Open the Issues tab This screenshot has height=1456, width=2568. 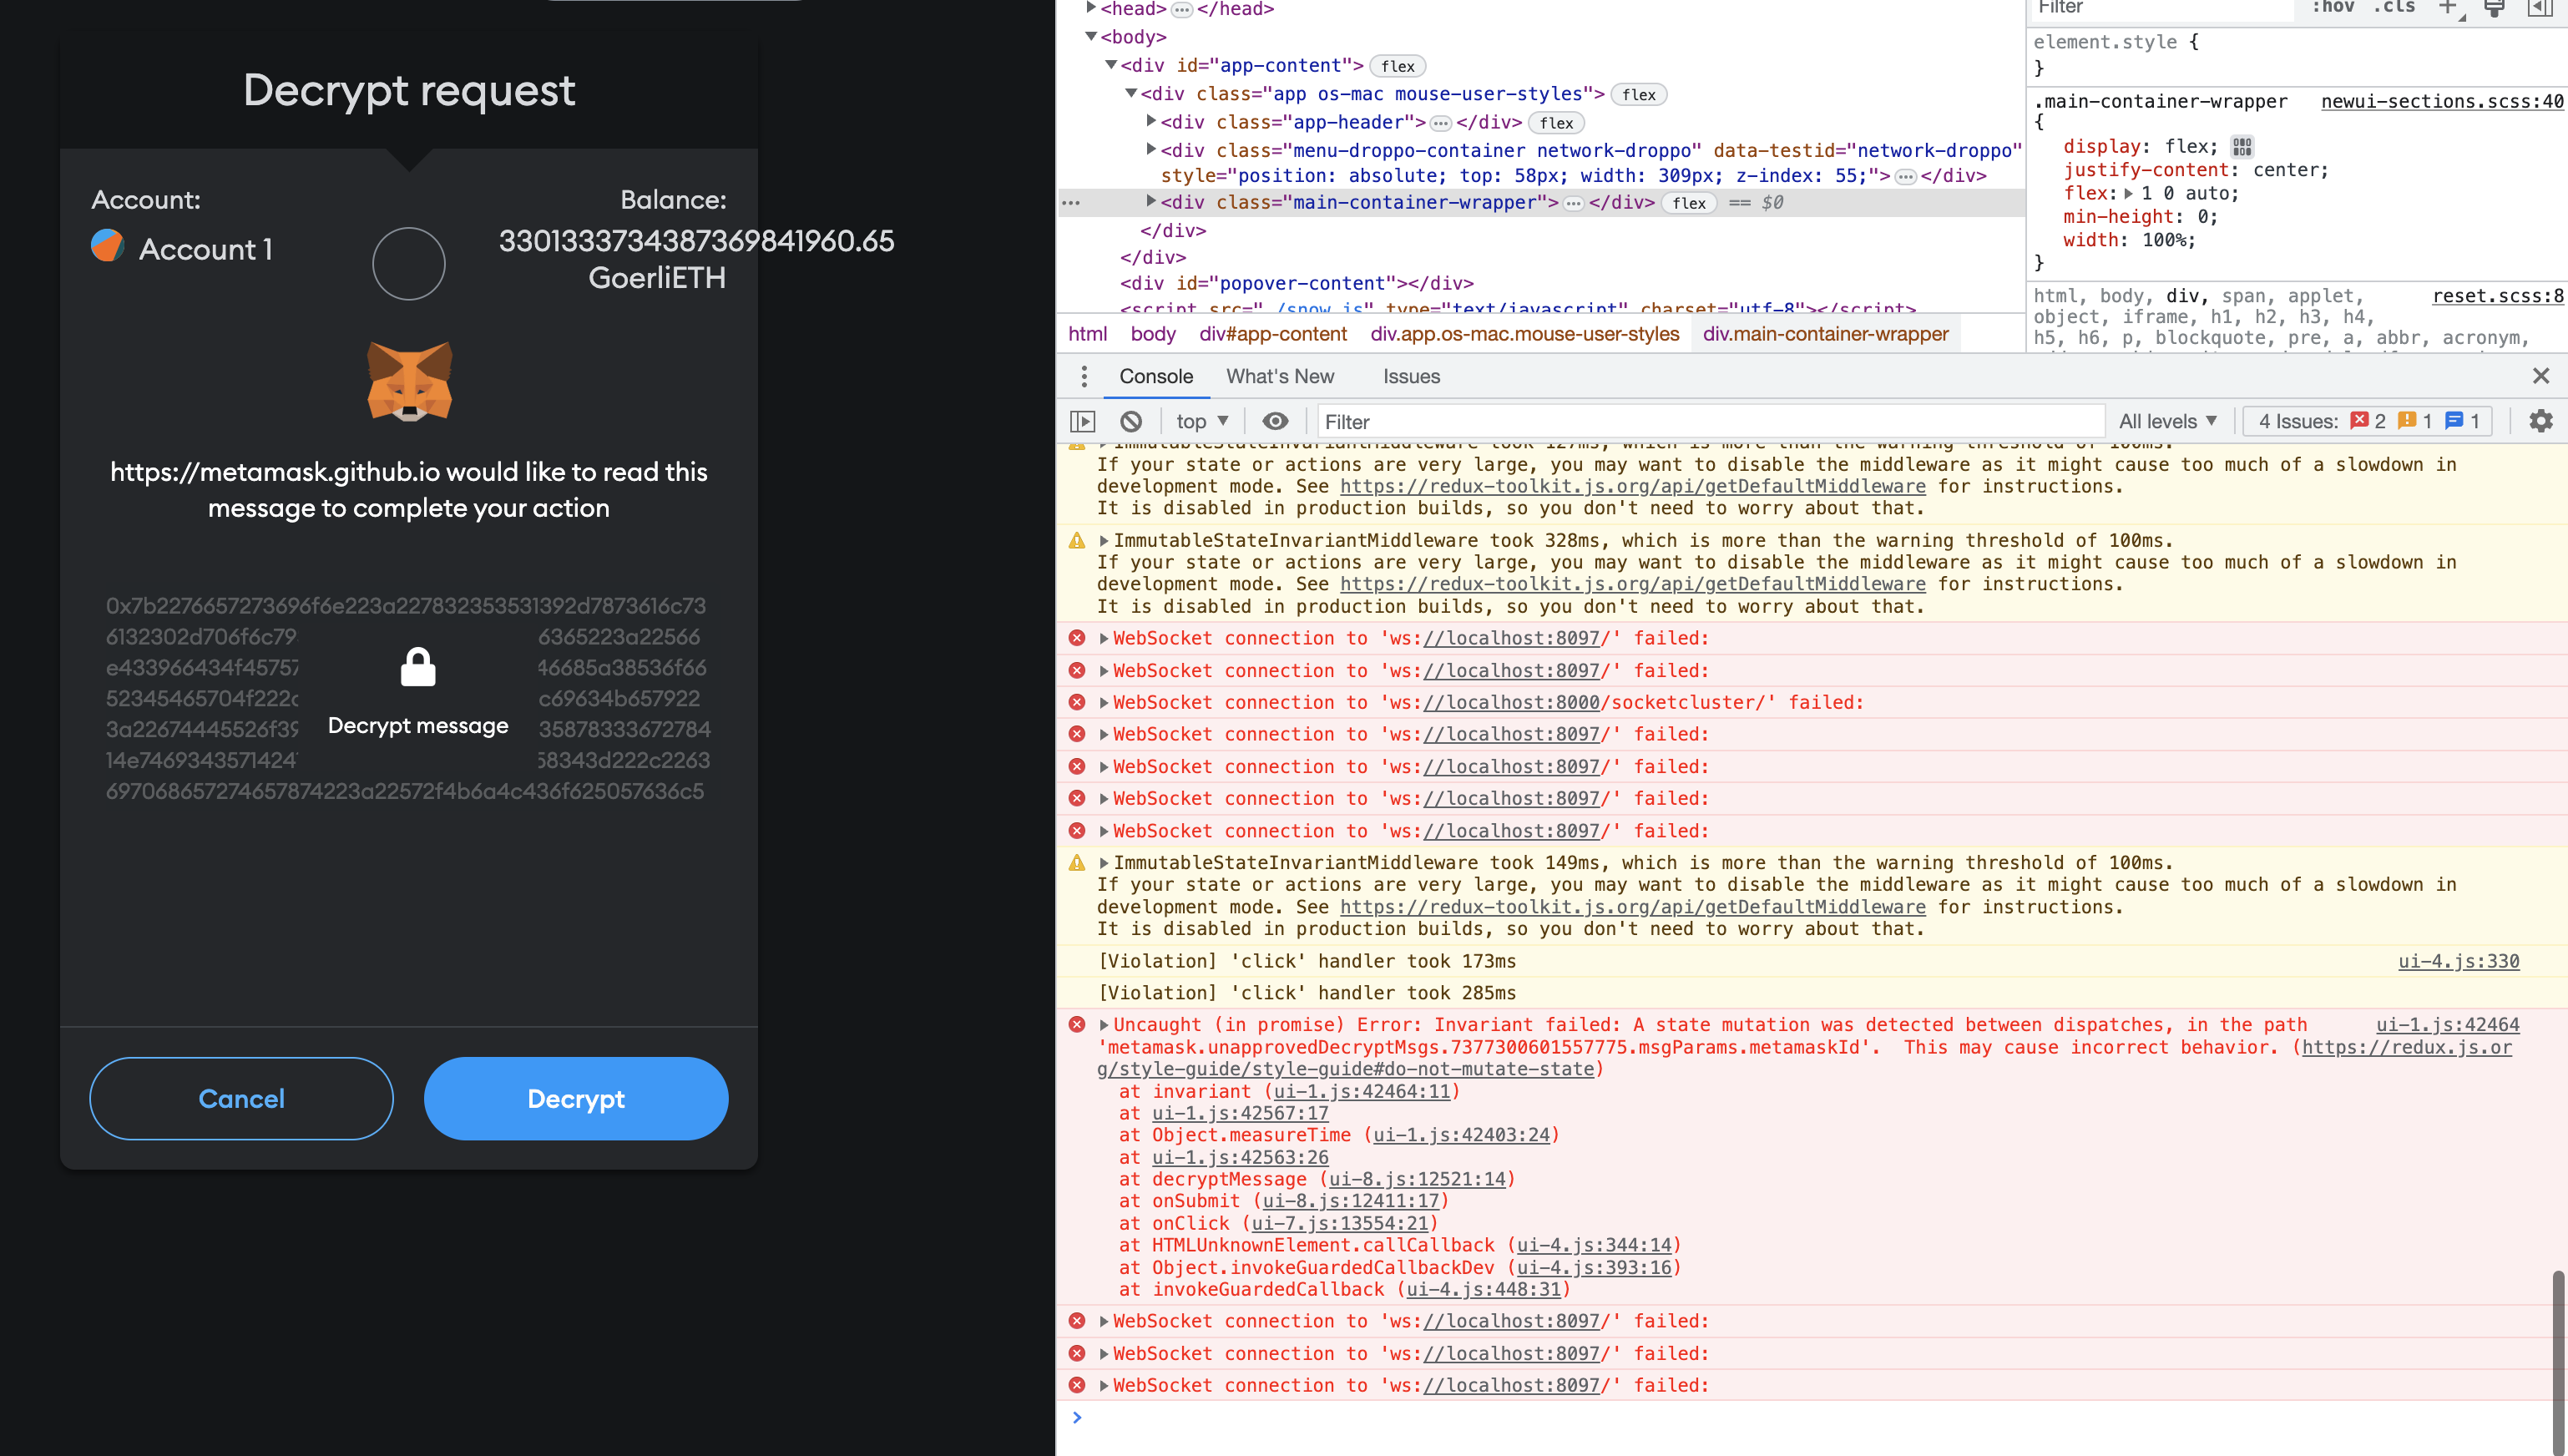[x=1410, y=376]
